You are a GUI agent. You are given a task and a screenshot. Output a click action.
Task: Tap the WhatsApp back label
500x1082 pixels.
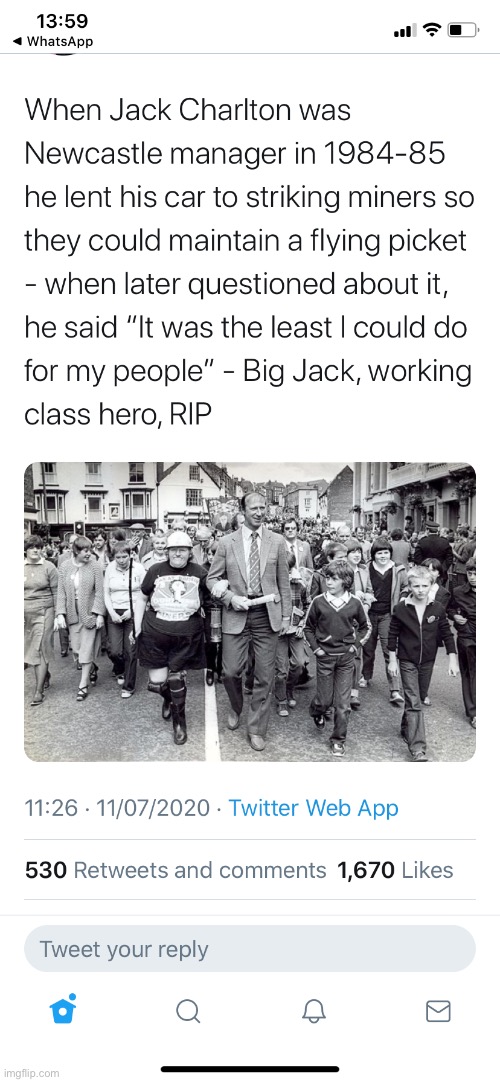[59, 41]
